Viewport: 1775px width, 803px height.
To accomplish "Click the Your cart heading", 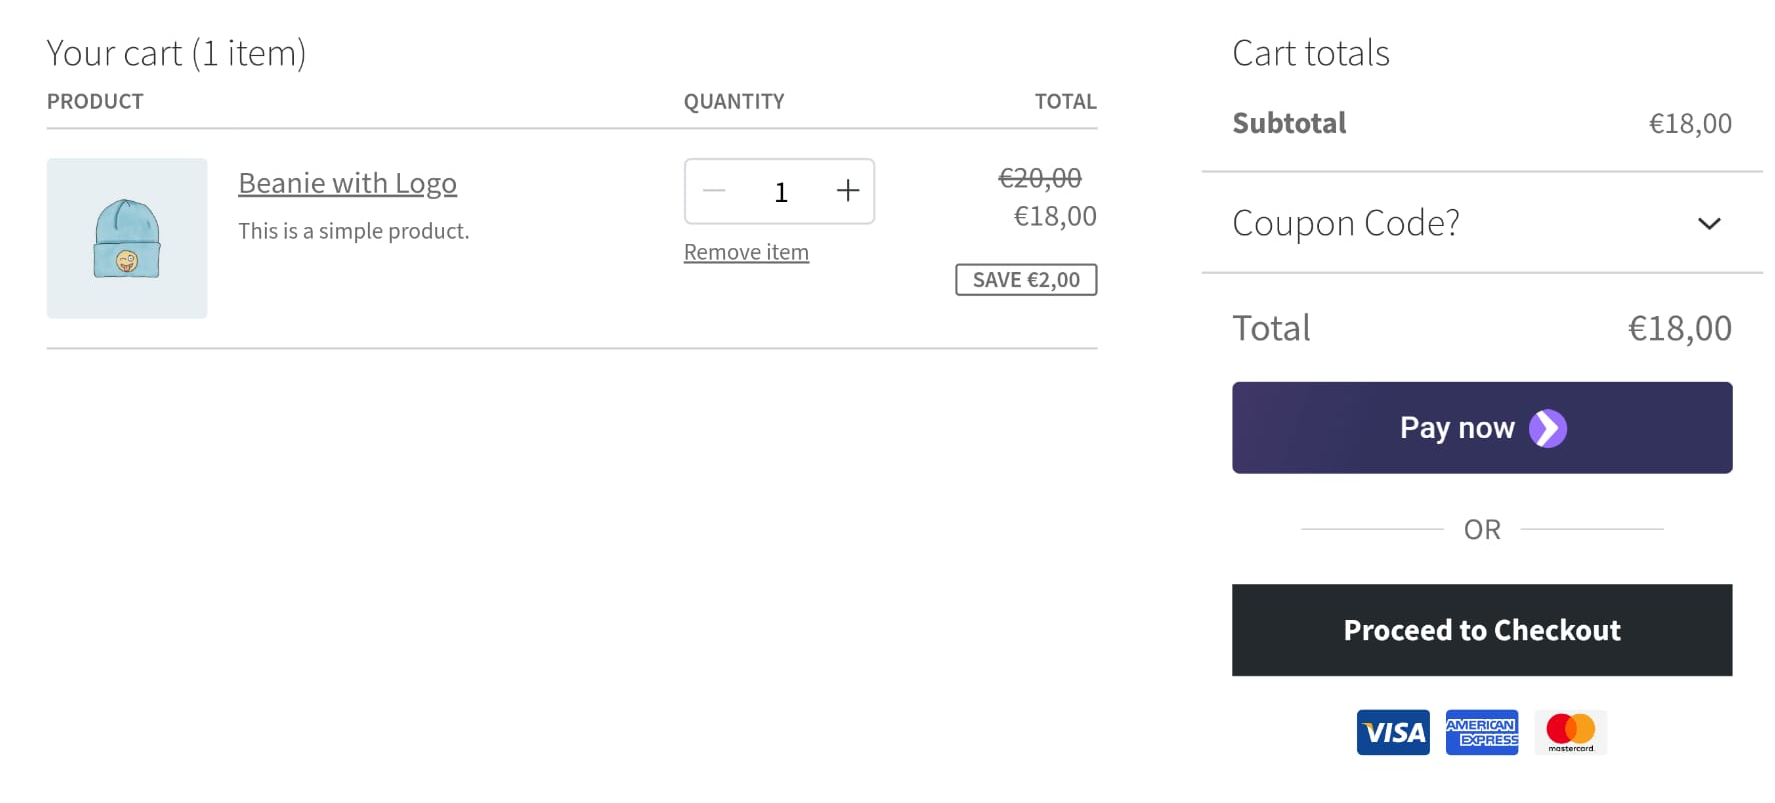I will point(176,52).
